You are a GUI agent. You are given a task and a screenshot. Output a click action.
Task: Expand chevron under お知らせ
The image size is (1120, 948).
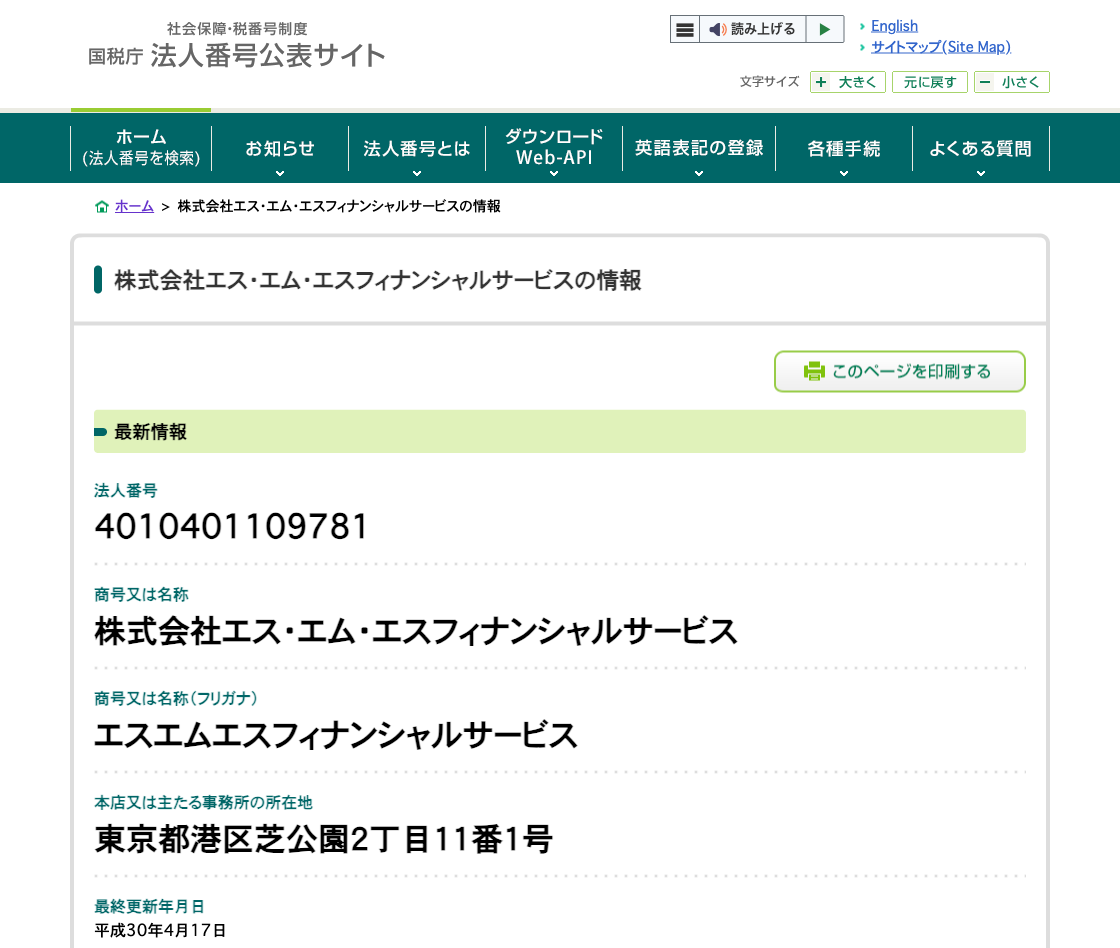(x=280, y=173)
